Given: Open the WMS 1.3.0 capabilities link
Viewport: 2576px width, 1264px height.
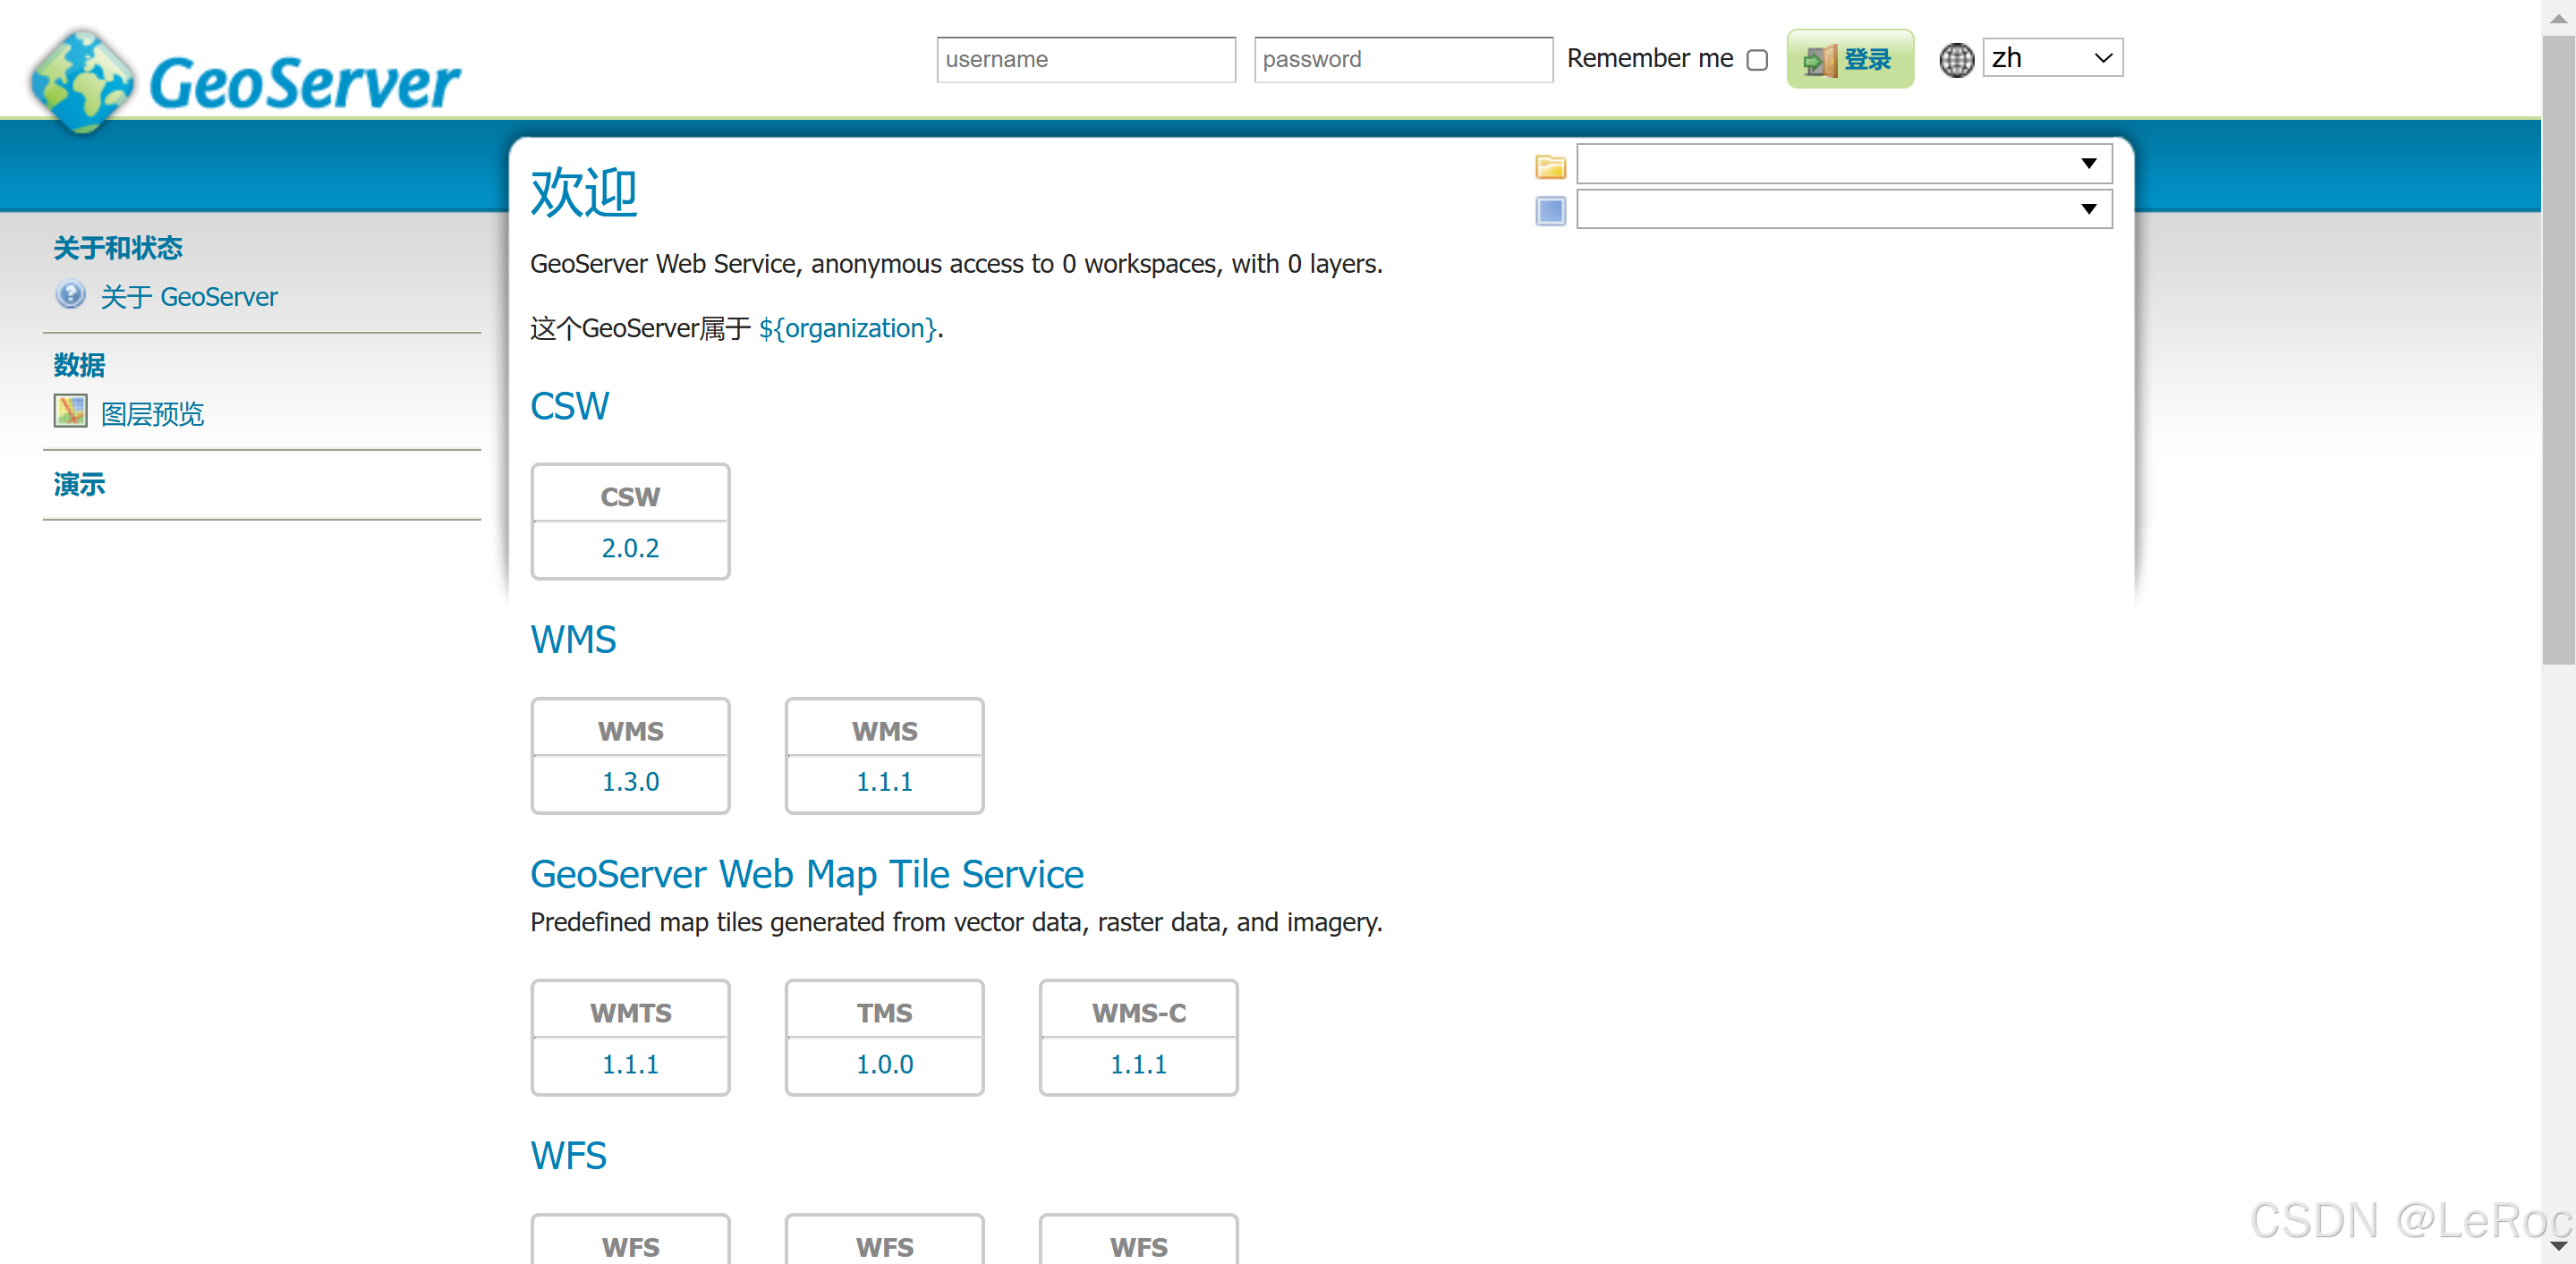Looking at the screenshot, I should click(x=630, y=781).
